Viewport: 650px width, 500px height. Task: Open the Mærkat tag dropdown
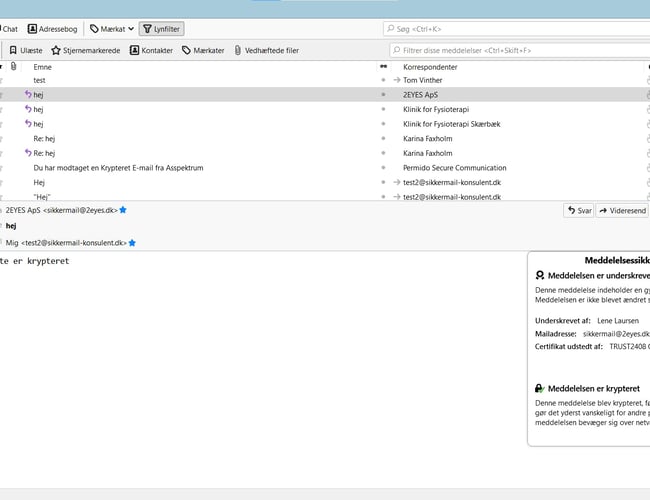pyautogui.click(x=111, y=29)
